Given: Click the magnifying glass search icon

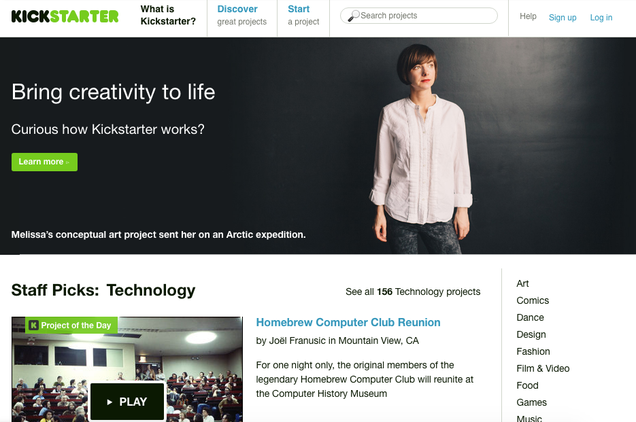Looking at the screenshot, I should pos(354,16).
